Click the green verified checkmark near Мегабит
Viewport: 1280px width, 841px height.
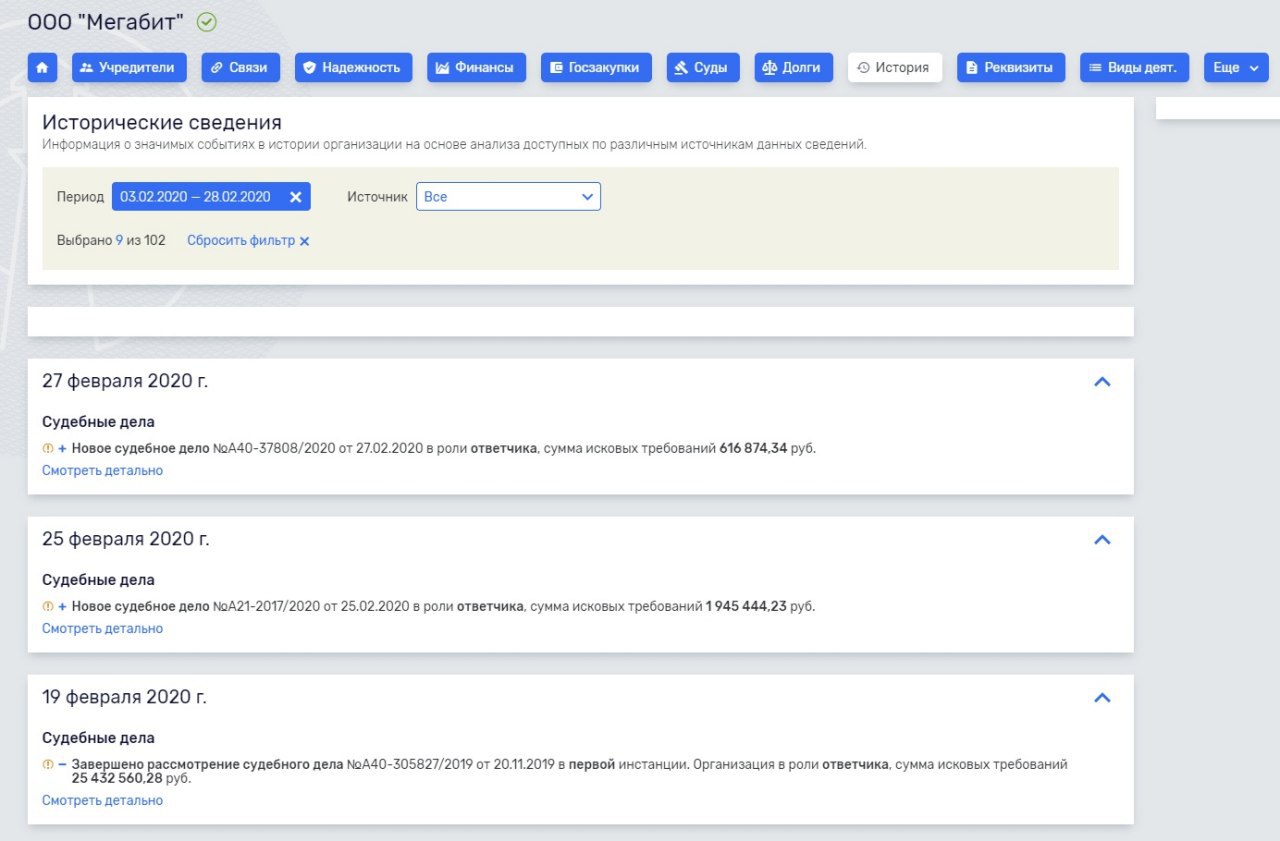coord(207,22)
